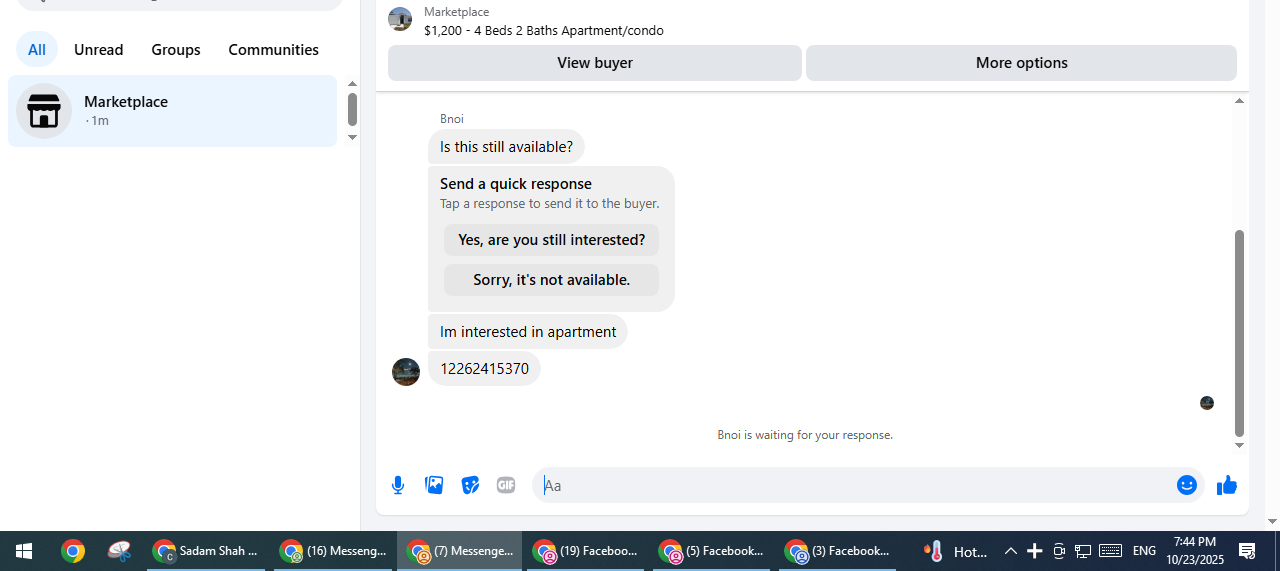Open the Windows Start menu

click(x=24, y=551)
